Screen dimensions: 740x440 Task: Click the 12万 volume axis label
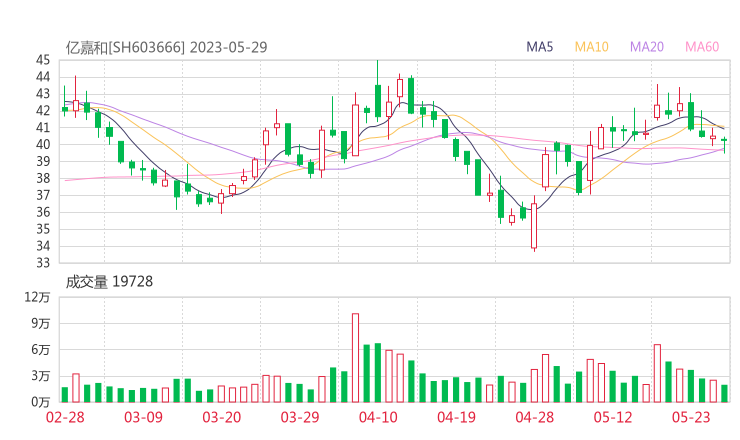(38, 297)
